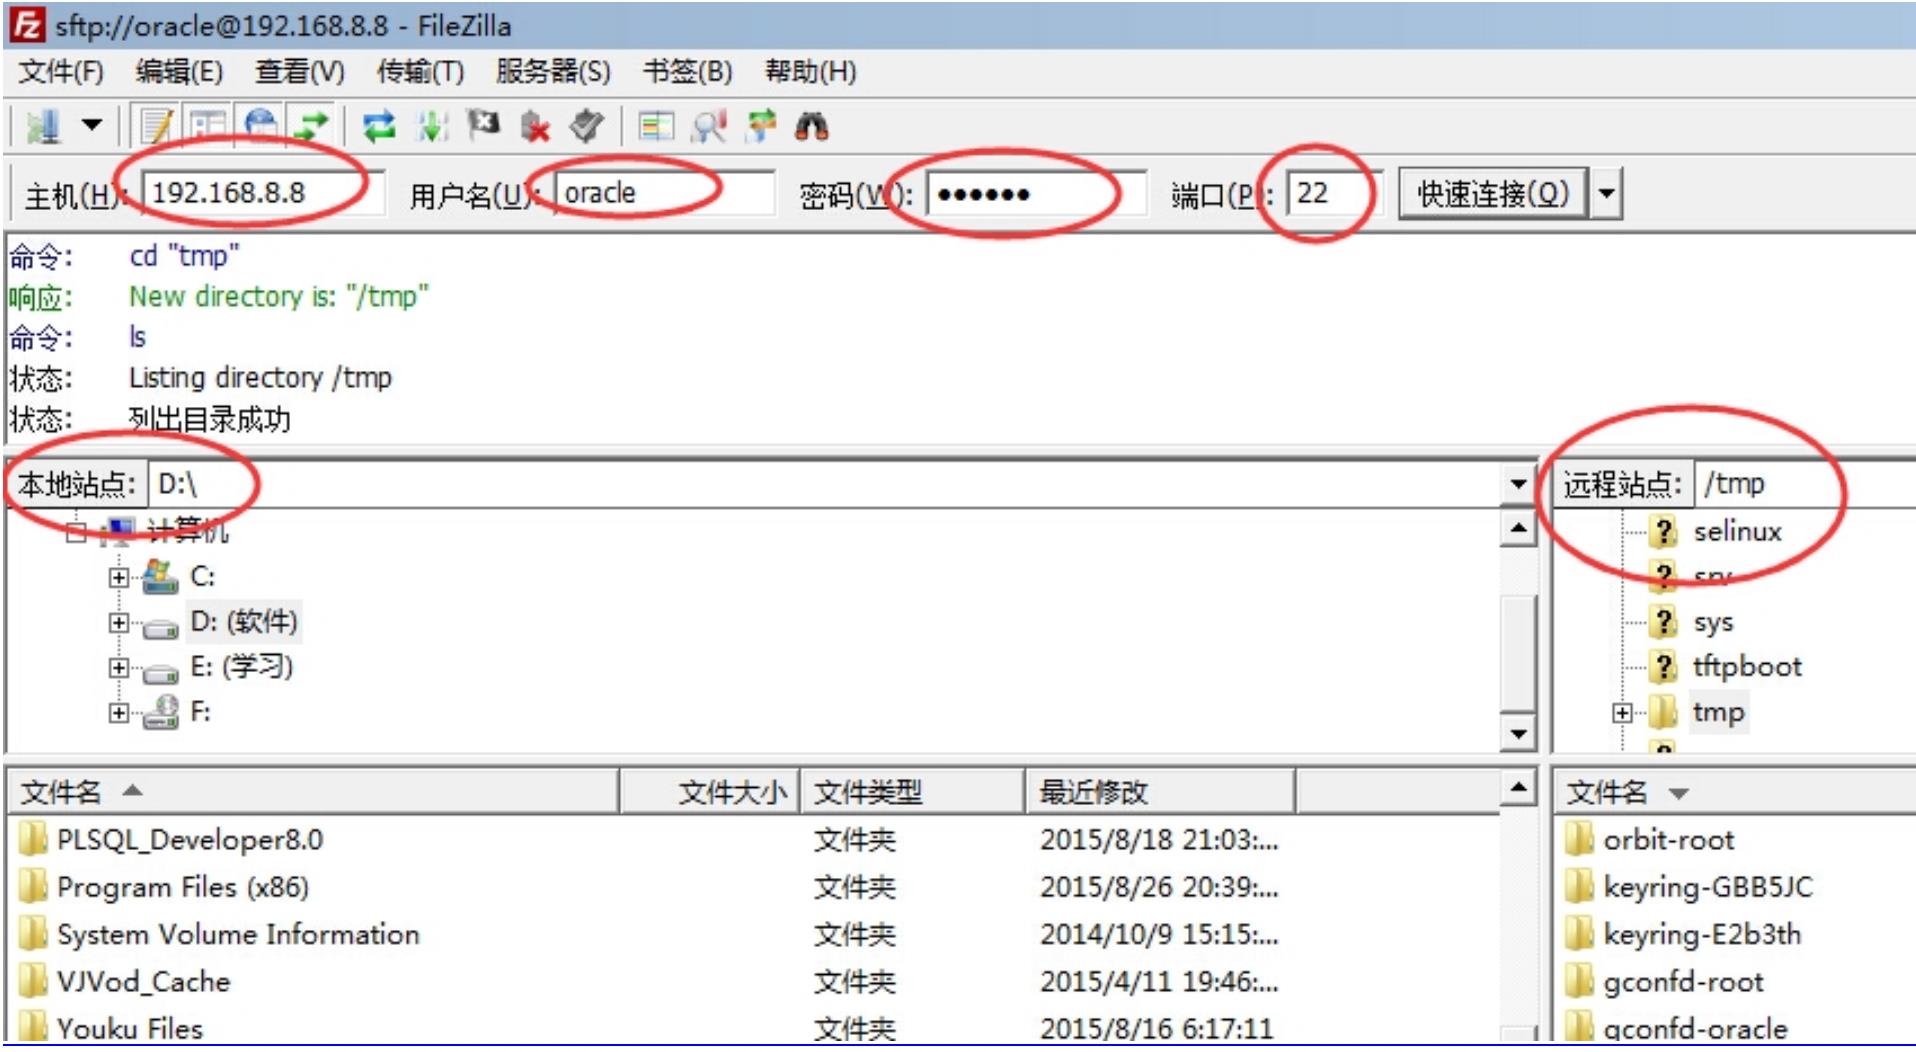Open the 书签(B) menu
Screen dimensions: 1916x1052
[687, 72]
